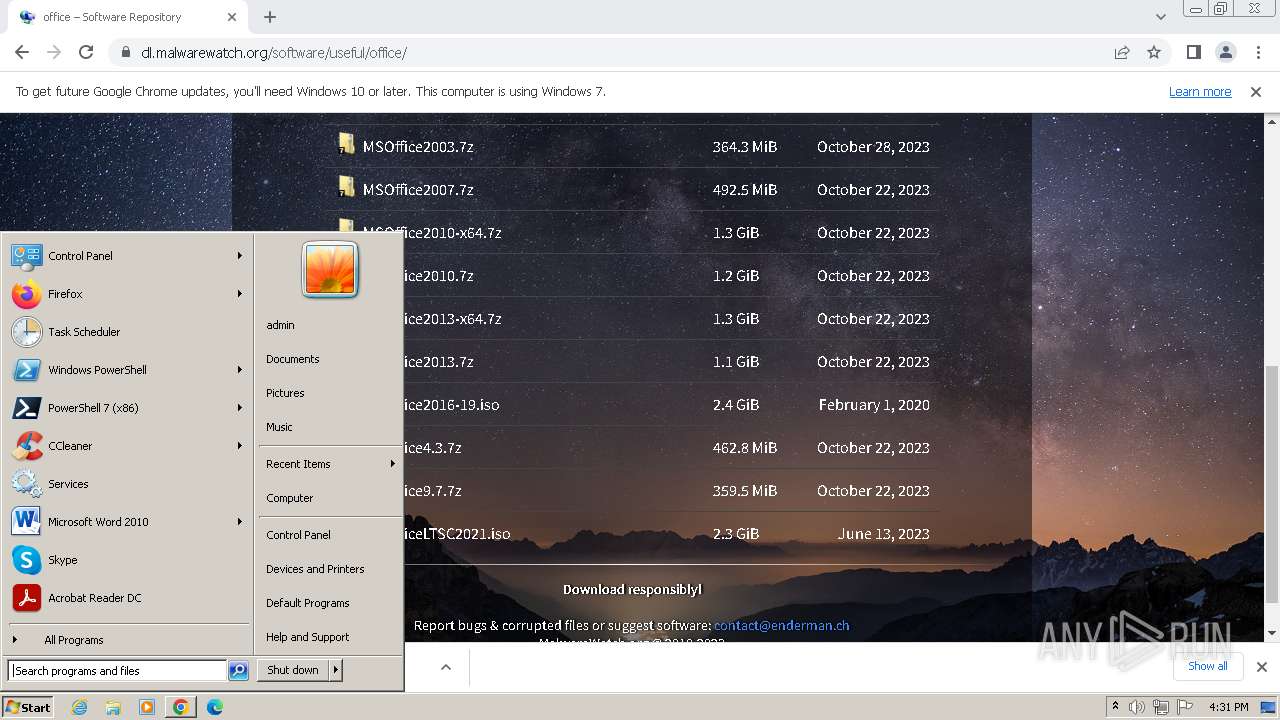The width and height of the screenshot is (1280, 720).
Task: Open Chrome side panel
Action: pos(1193,52)
